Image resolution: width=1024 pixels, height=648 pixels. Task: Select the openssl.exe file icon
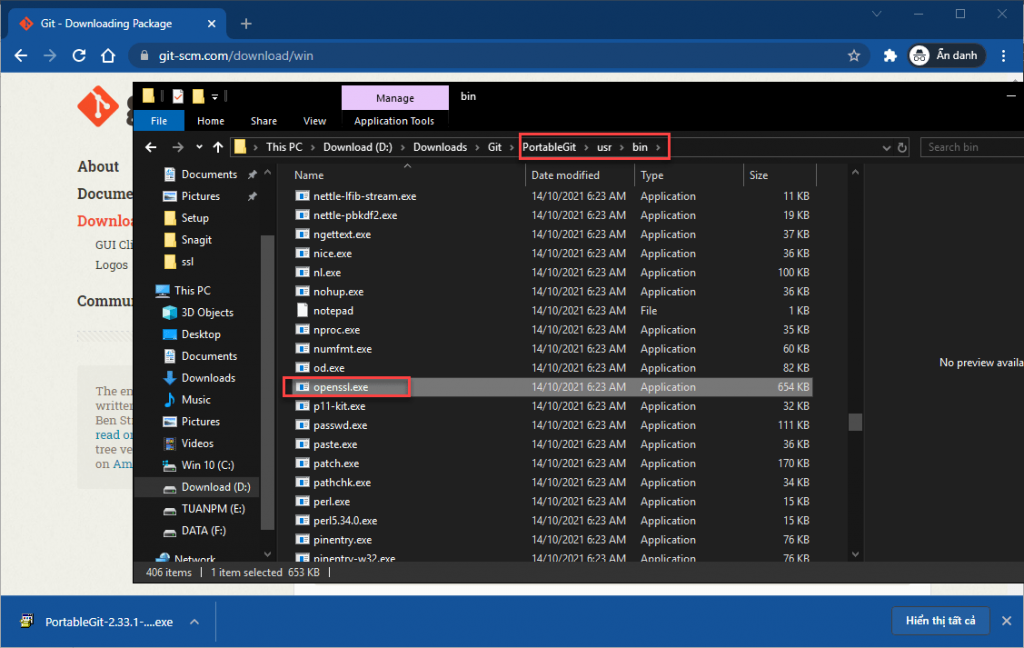(303, 387)
